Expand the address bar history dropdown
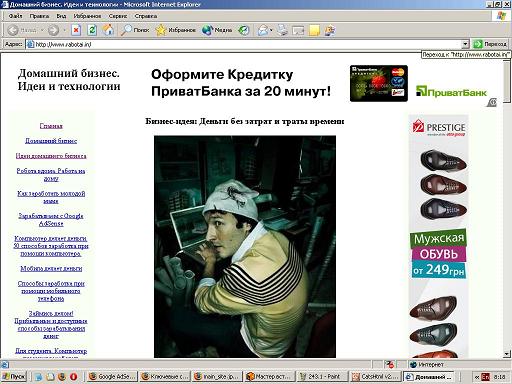 click(465, 44)
